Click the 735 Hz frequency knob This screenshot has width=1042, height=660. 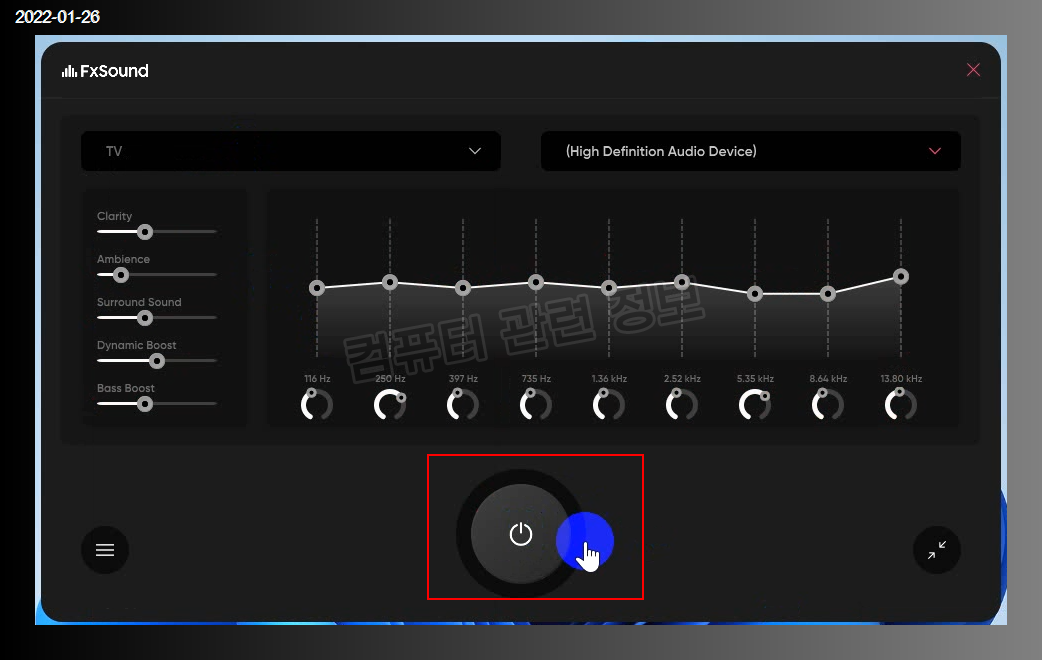click(536, 405)
